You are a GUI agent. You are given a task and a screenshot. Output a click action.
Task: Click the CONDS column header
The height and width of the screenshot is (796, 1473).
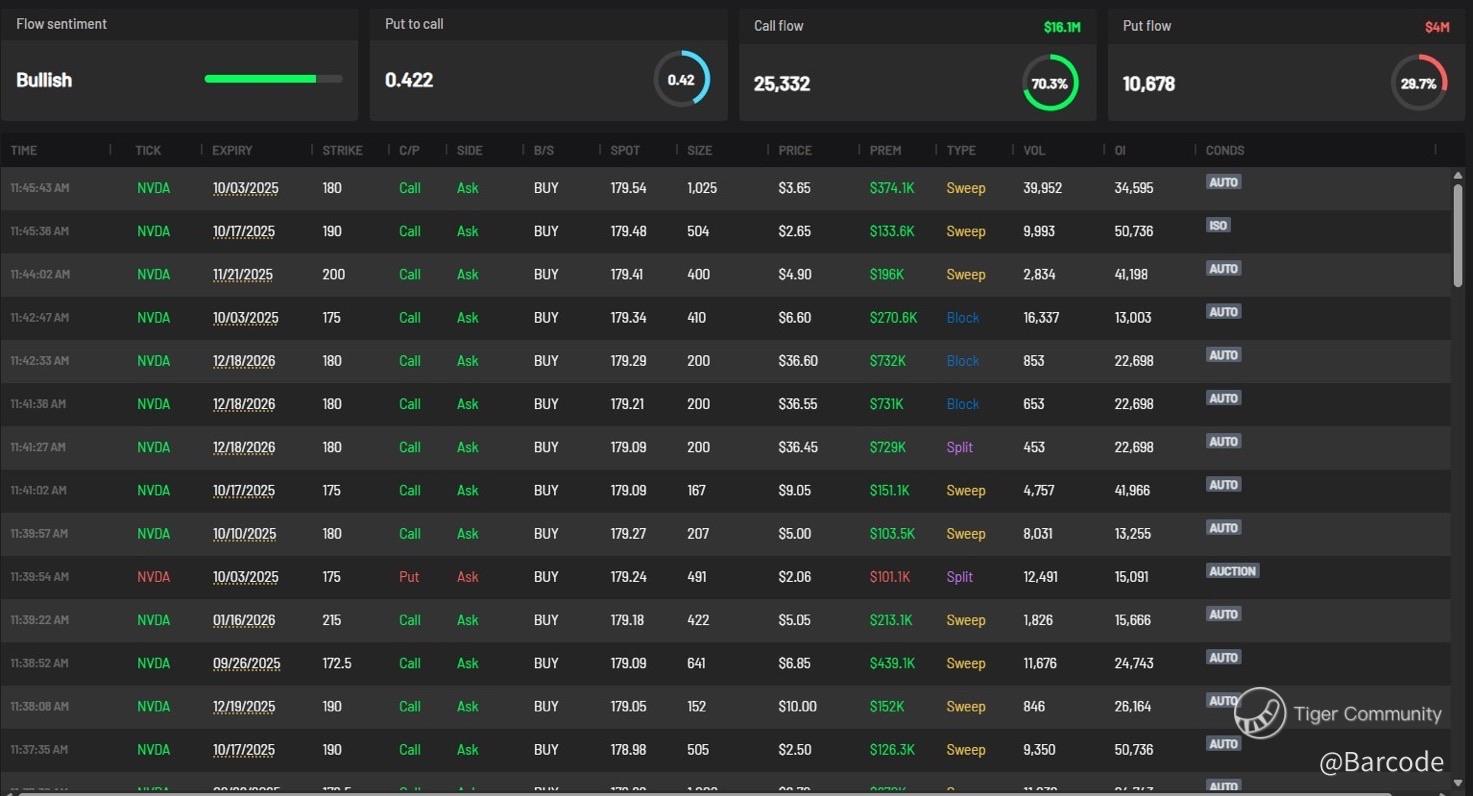coord(1225,150)
